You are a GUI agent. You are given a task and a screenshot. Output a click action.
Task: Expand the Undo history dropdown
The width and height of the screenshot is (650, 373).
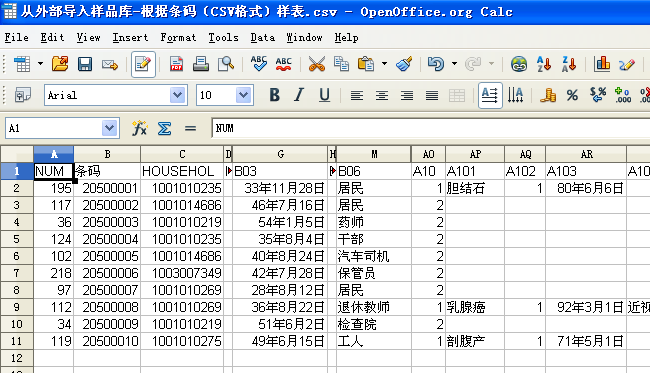coord(454,64)
